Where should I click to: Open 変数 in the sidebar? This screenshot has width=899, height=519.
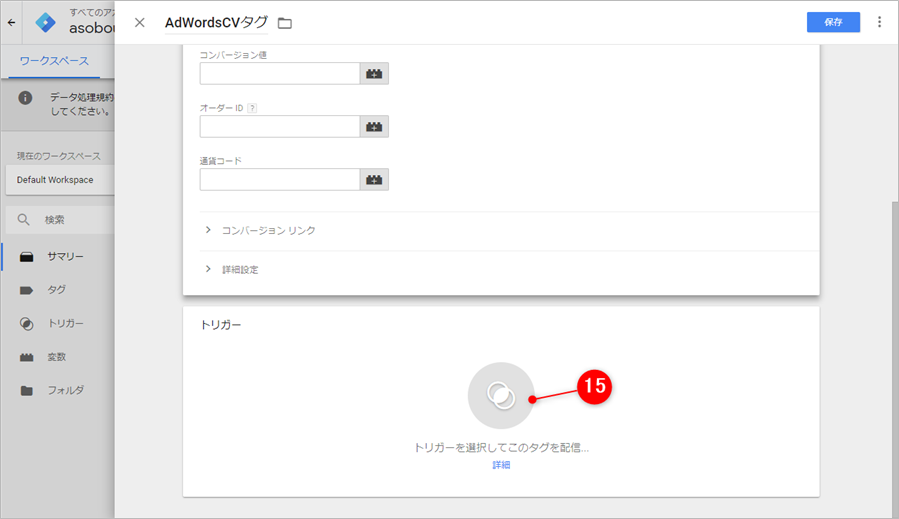58,357
